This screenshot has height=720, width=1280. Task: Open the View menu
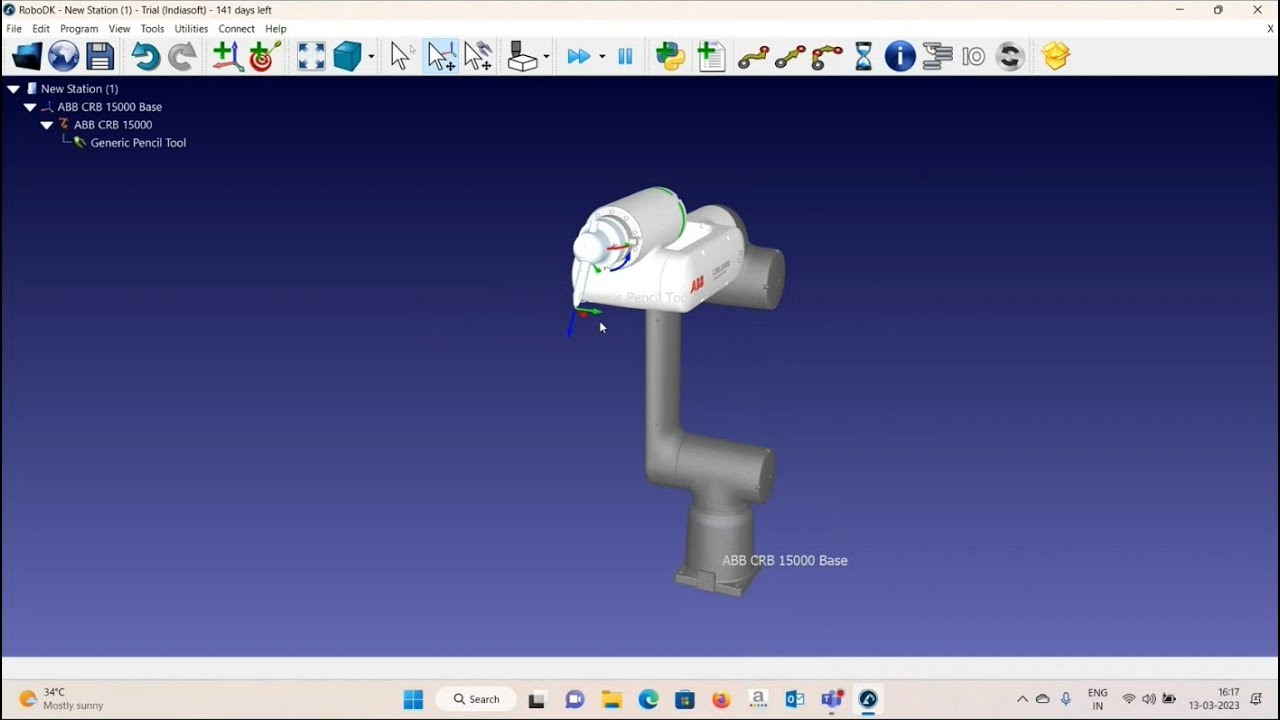click(x=119, y=29)
